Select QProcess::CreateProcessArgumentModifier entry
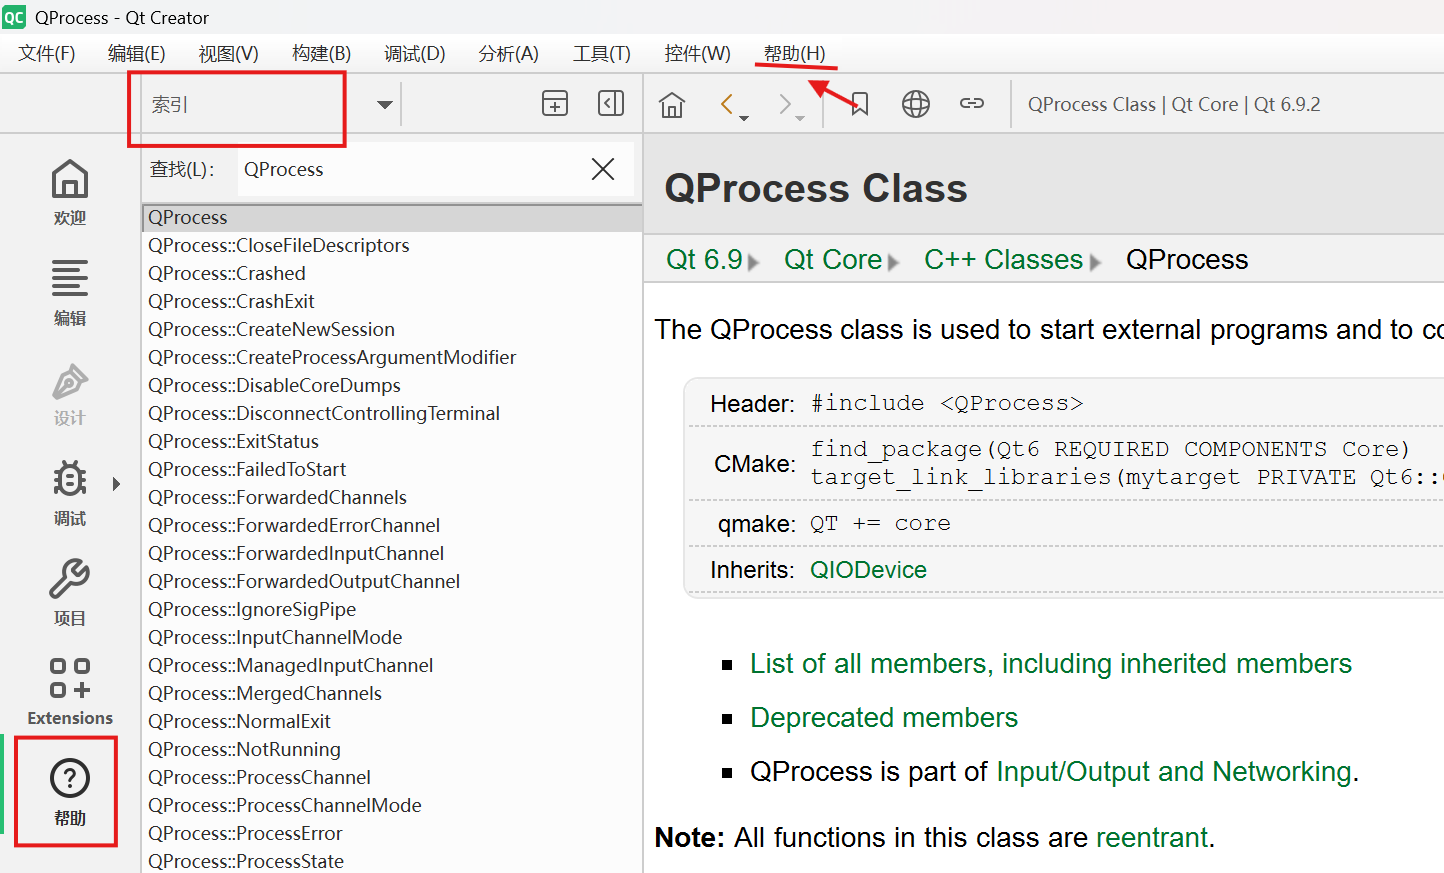Image resolution: width=1444 pixels, height=873 pixels. coord(392,358)
